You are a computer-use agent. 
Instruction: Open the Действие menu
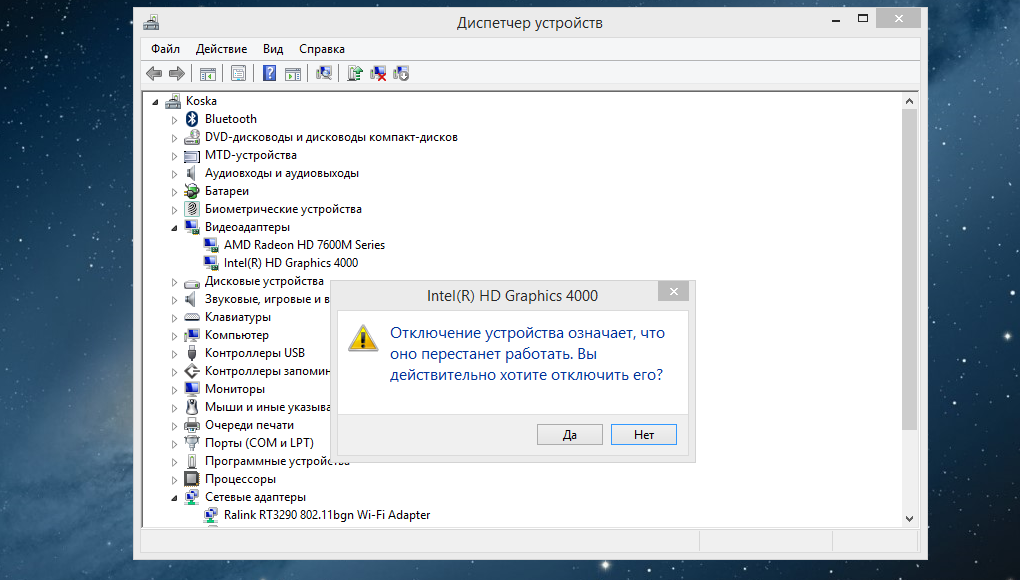pyautogui.click(x=221, y=49)
